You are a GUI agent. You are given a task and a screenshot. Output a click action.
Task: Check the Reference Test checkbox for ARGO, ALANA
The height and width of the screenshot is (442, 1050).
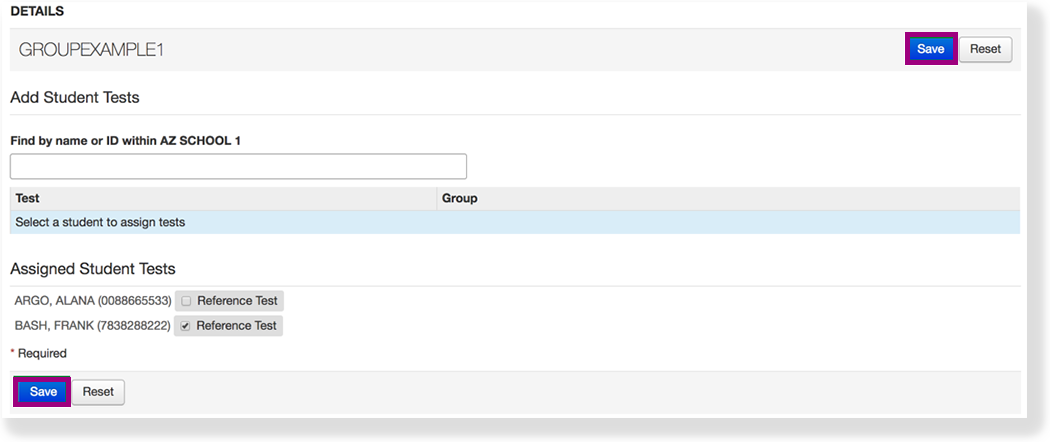pyautogui.click(x=186, y=301)
